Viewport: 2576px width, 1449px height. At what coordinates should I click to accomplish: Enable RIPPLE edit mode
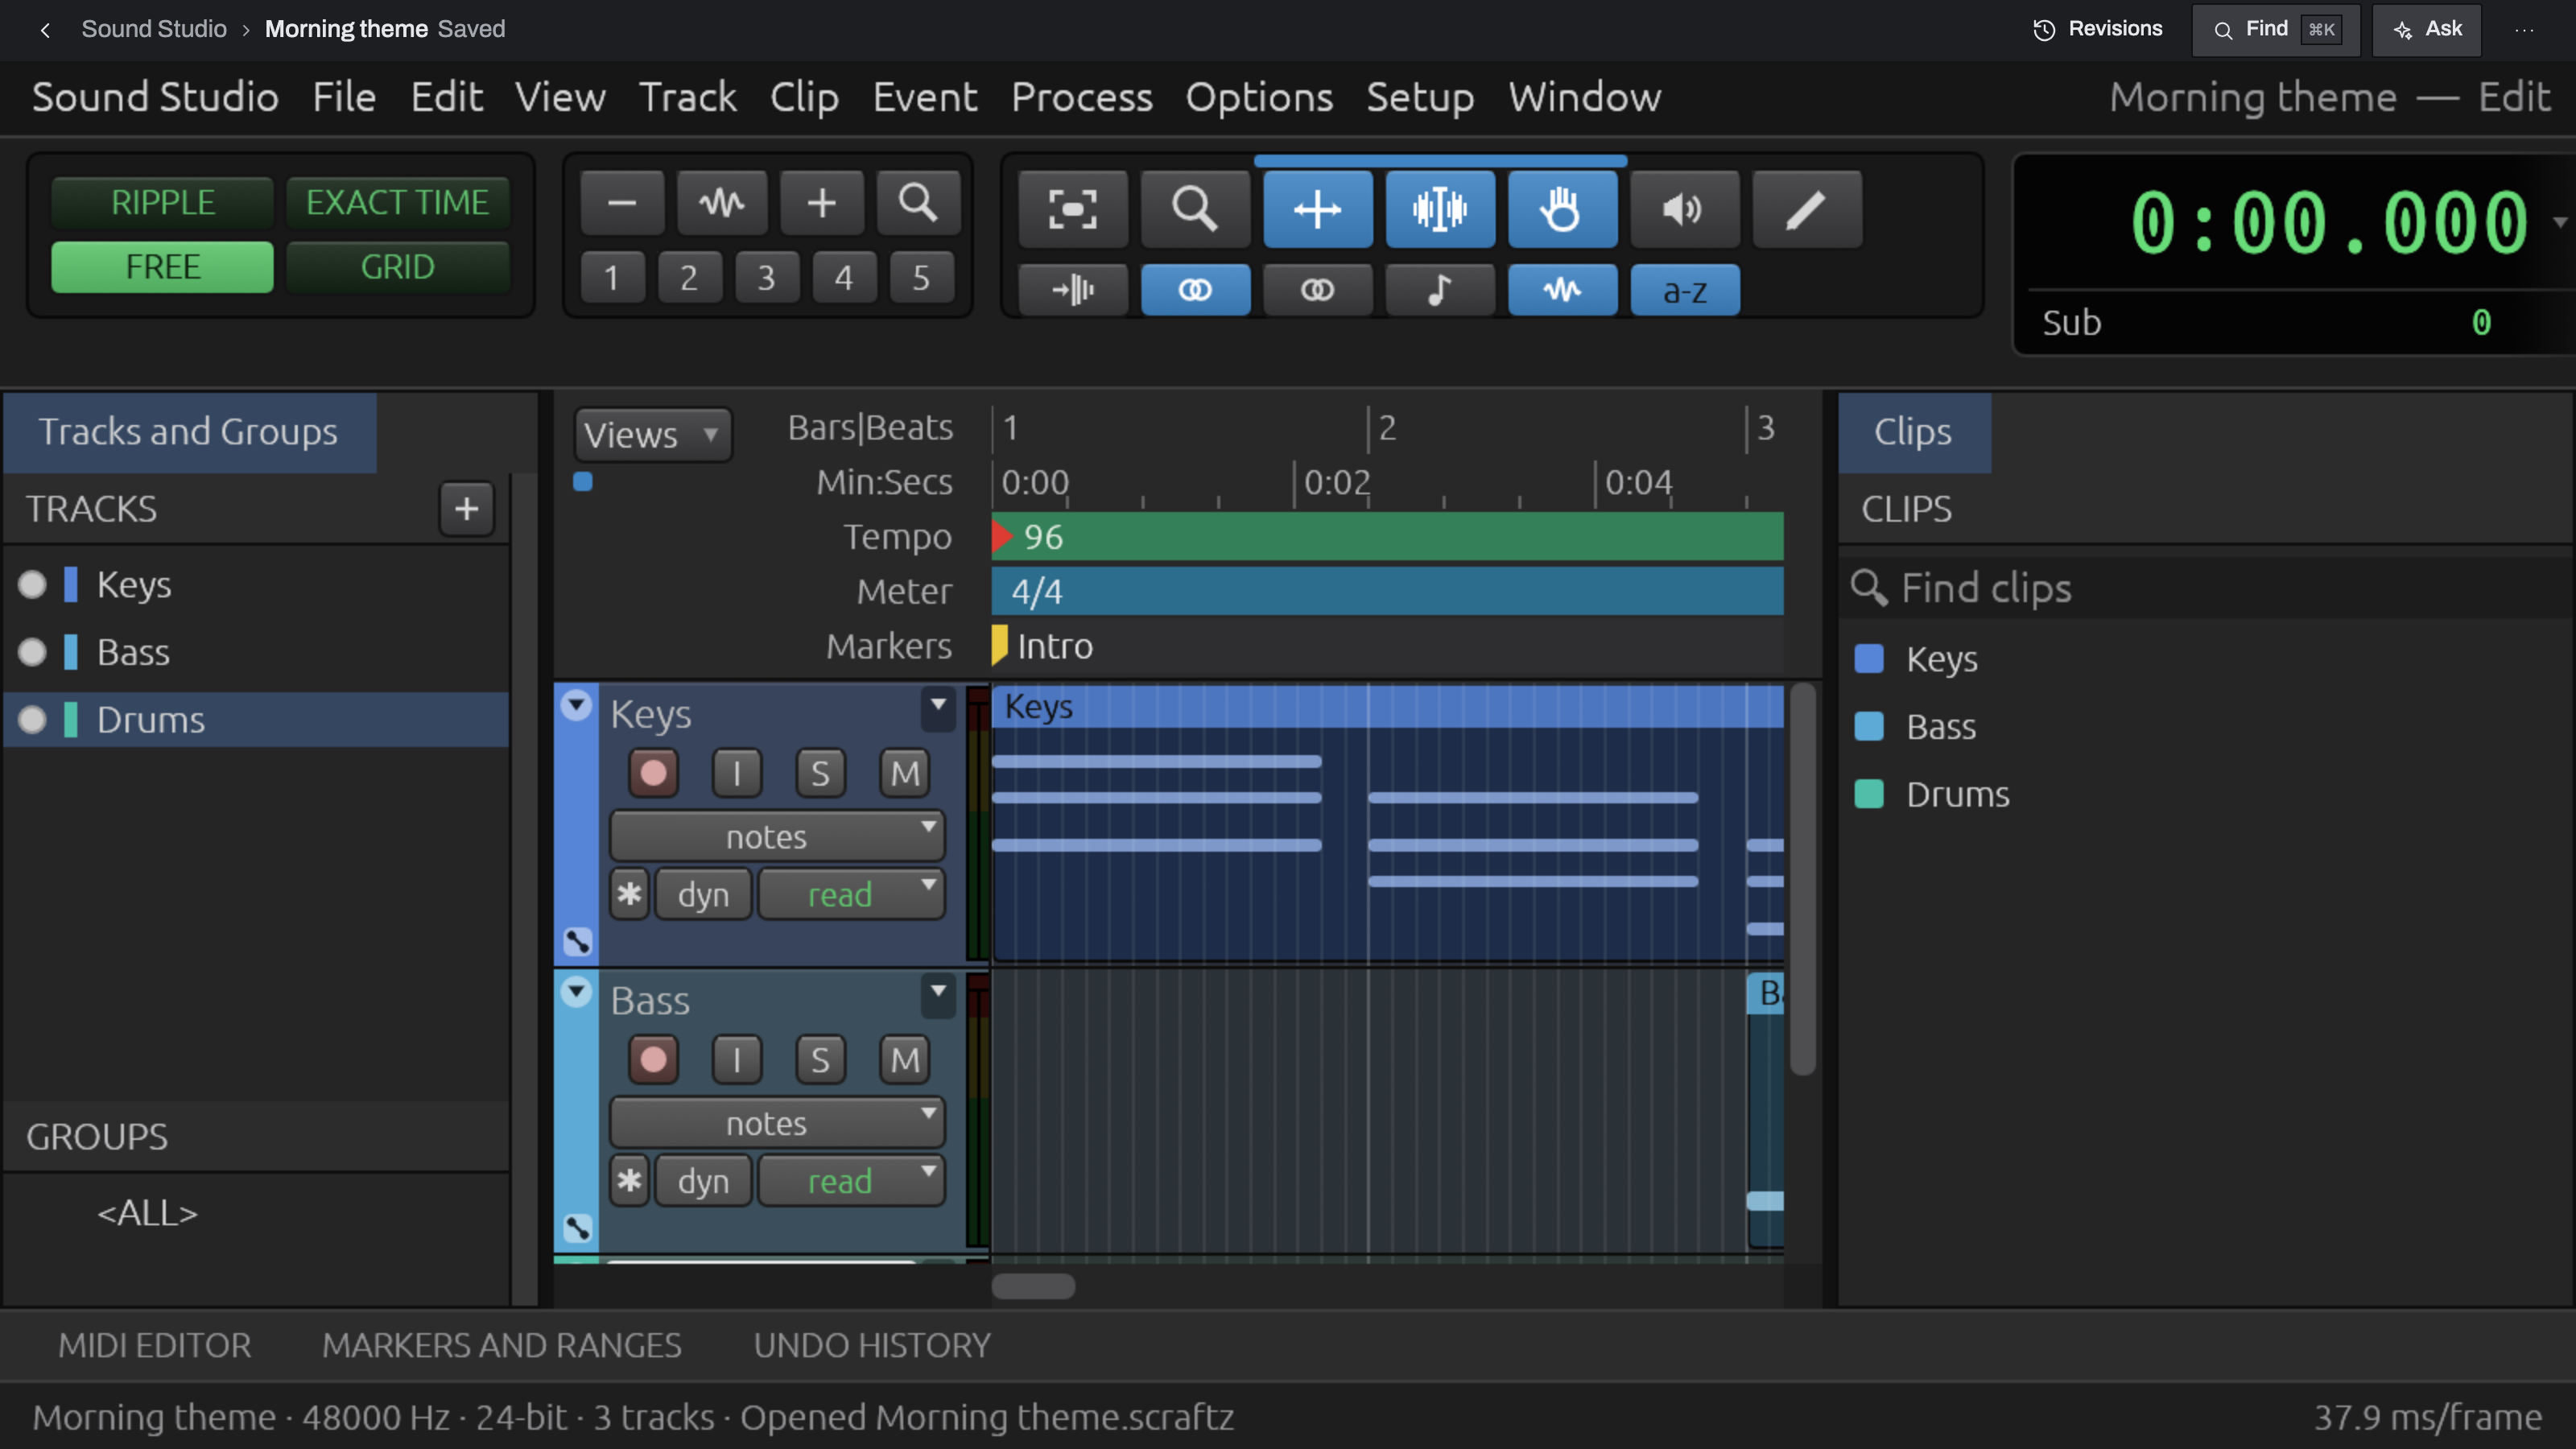pos(162,202)
